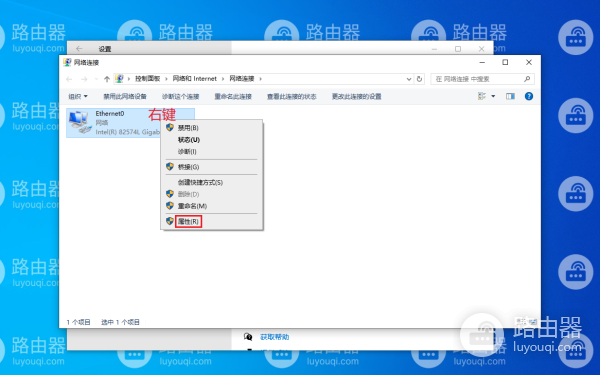Click shield icon beside 属性(R)
The image size is (600, 375).
tap(170, 221)
